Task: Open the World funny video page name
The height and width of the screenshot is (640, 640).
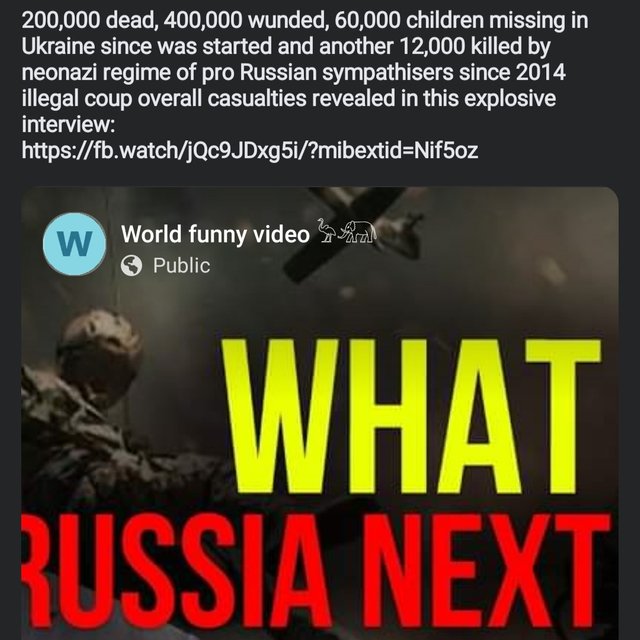Action: [x=215, y=234]
